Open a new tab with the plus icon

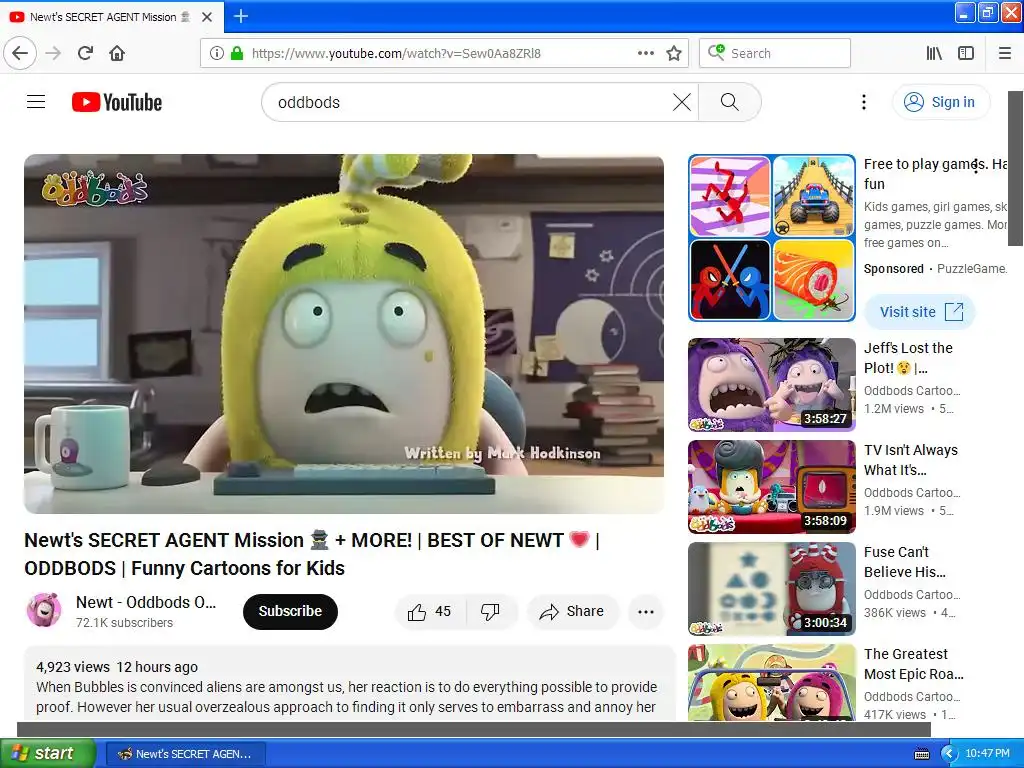[x=240, y=16]
